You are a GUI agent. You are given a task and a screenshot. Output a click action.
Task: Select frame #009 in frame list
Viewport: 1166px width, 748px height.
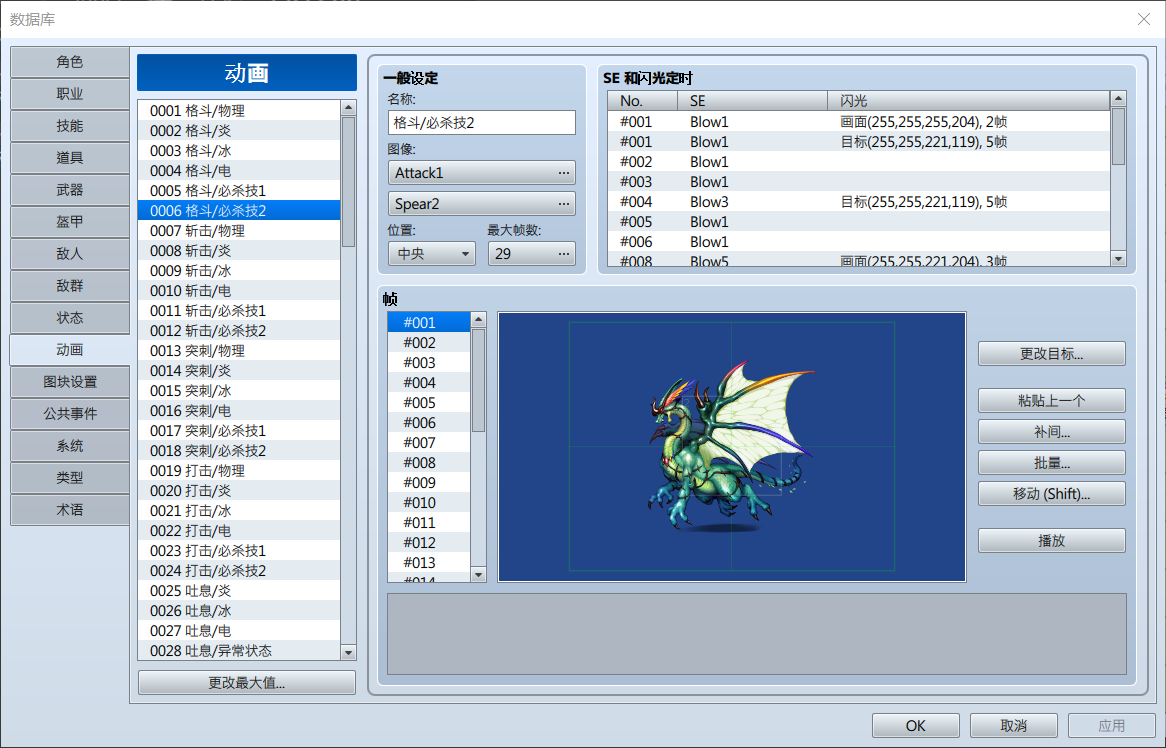click(429, 483)
